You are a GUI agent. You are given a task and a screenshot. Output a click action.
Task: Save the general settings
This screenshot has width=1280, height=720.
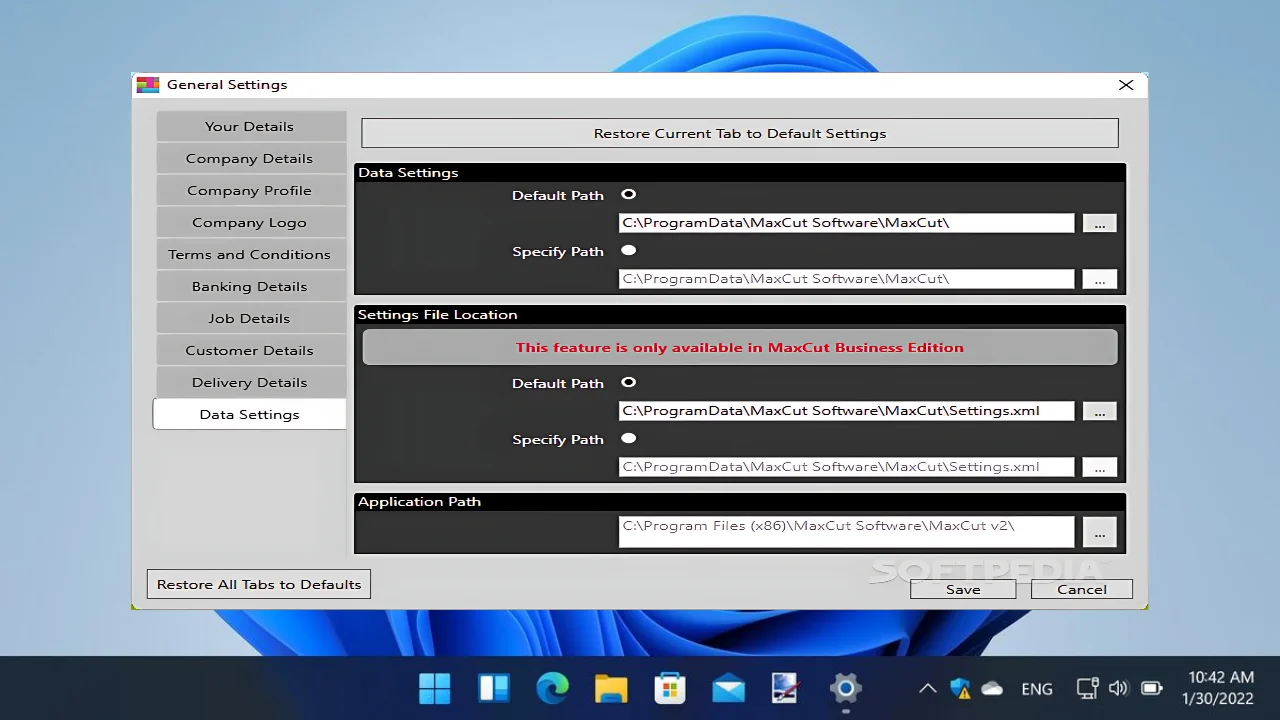[x=963, y=589]
